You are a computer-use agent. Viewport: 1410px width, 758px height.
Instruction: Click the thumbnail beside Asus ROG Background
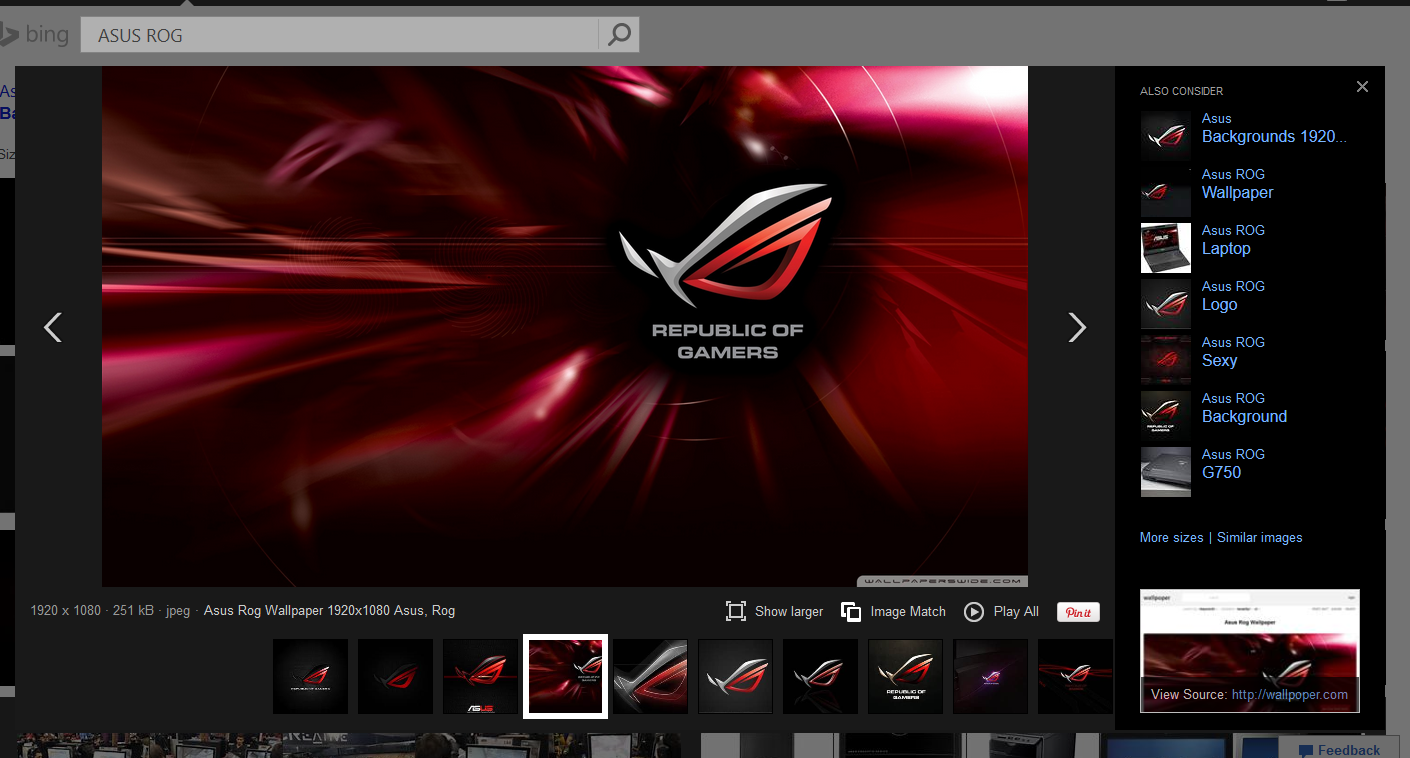1166,415
